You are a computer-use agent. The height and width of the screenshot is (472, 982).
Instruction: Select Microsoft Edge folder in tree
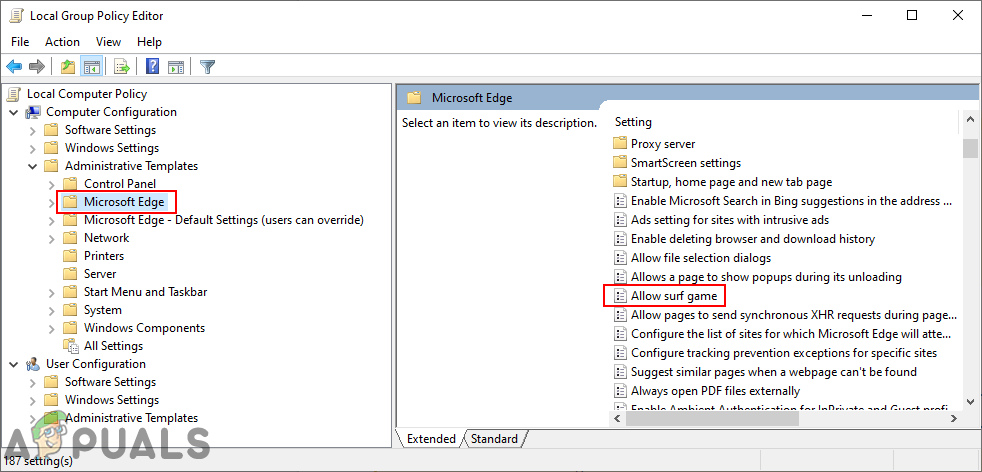pyautogui.click(x=124, y=202)
